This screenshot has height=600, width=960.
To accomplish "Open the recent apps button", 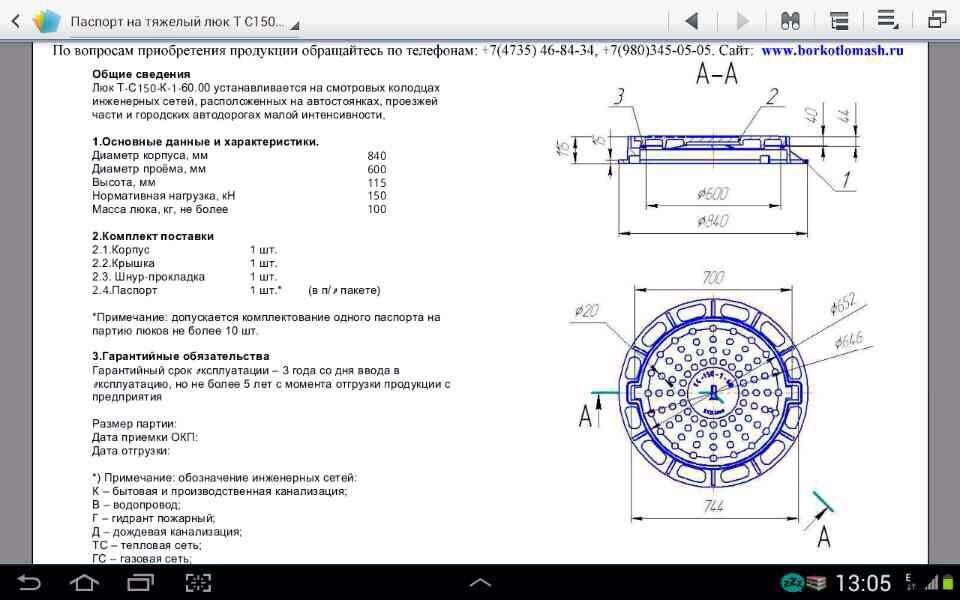I will 140,582.
